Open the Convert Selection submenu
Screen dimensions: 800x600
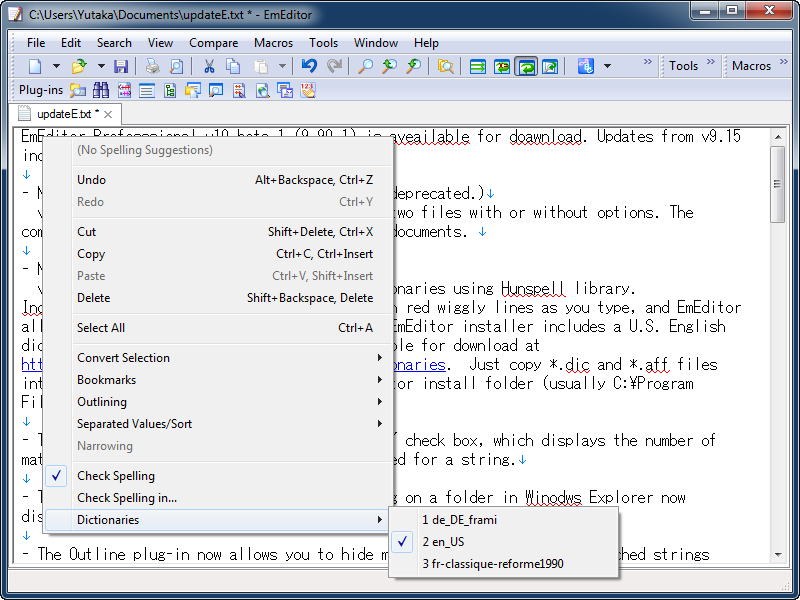click(x=218, y=358)
